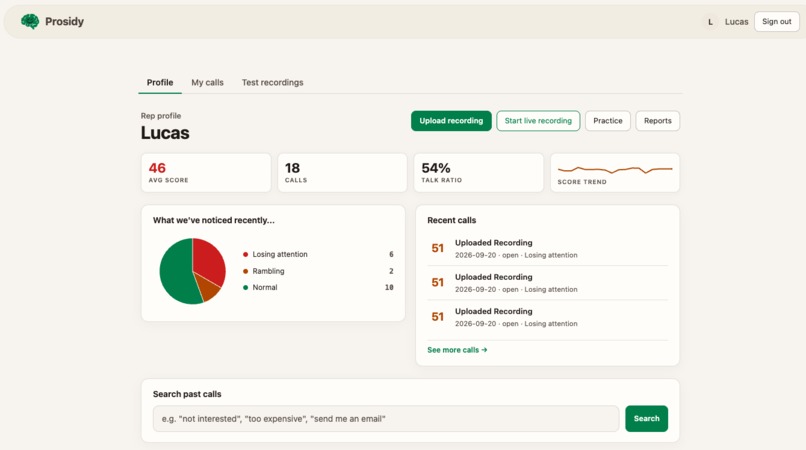
Task: Click the Losing attention count 6
Action: tap(391, 255)
